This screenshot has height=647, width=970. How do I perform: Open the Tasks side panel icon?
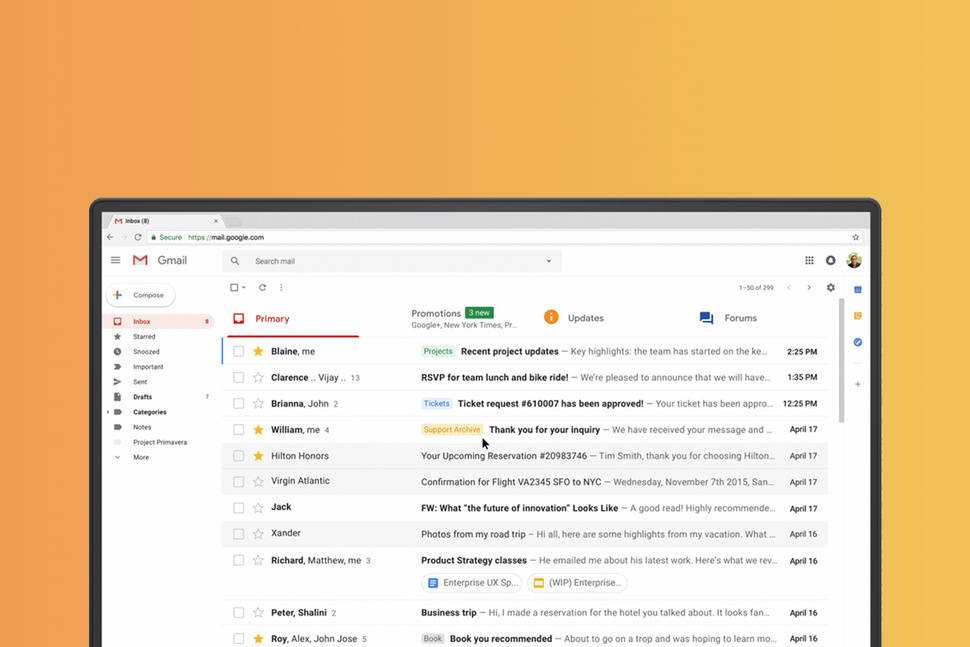857,342
